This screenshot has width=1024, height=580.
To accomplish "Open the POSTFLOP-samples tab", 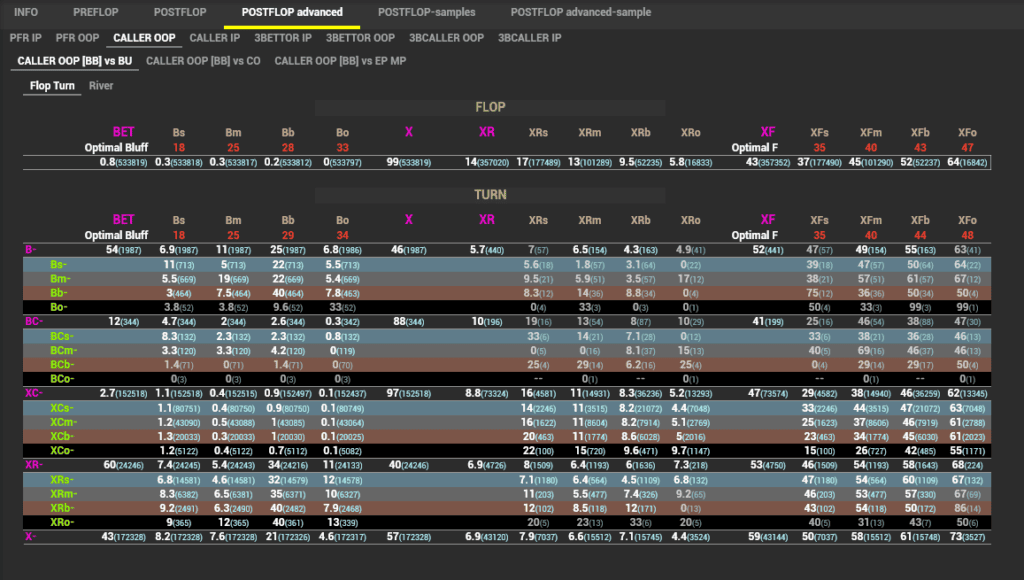I will click(x=426, y=12).
